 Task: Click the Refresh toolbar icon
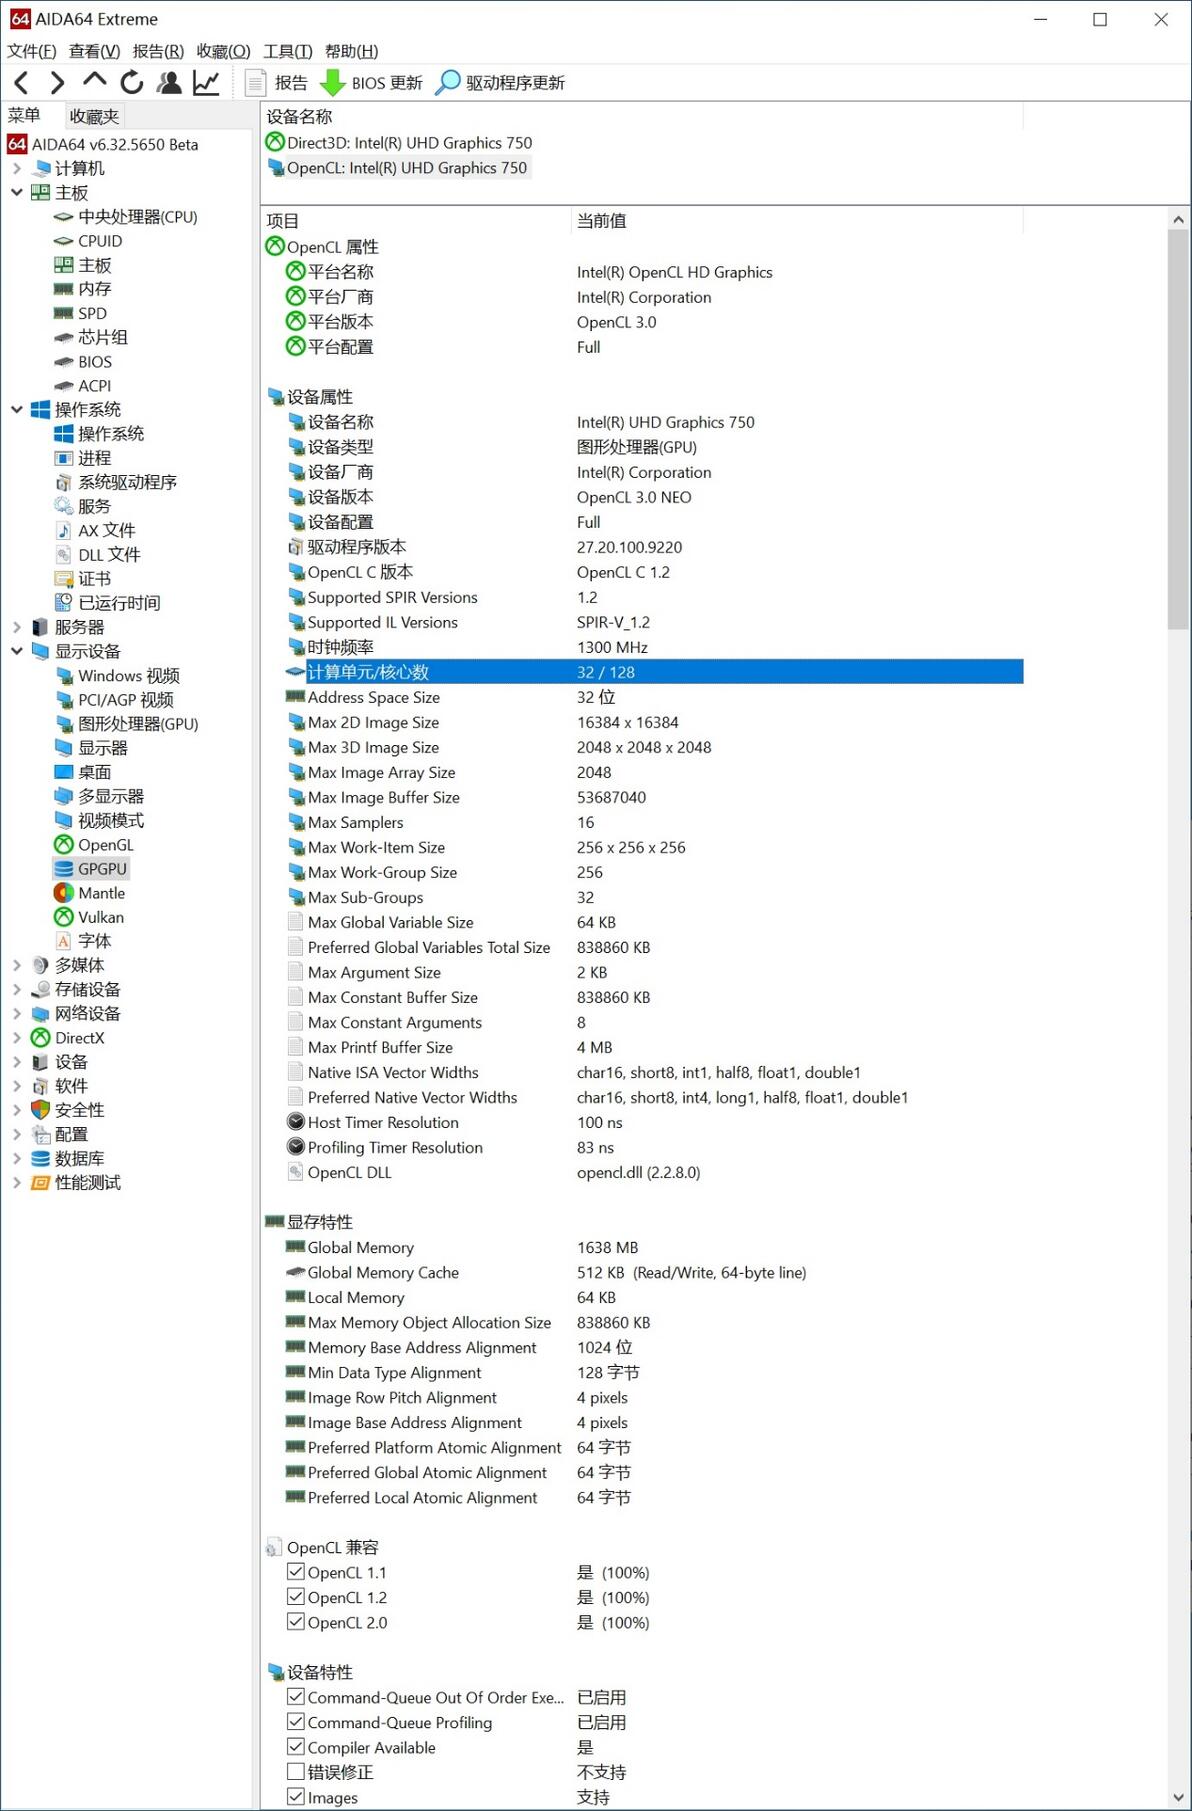tap(132, 83)
